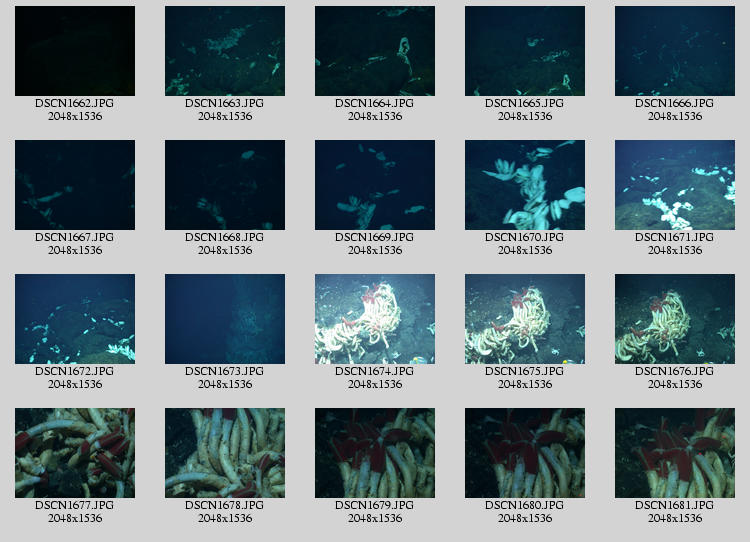This screenshot has width=750, height=542.
Task: Click the DSCN1664.JPG image thumbnail
Action: pyautogui.click(x=375, y=51)
